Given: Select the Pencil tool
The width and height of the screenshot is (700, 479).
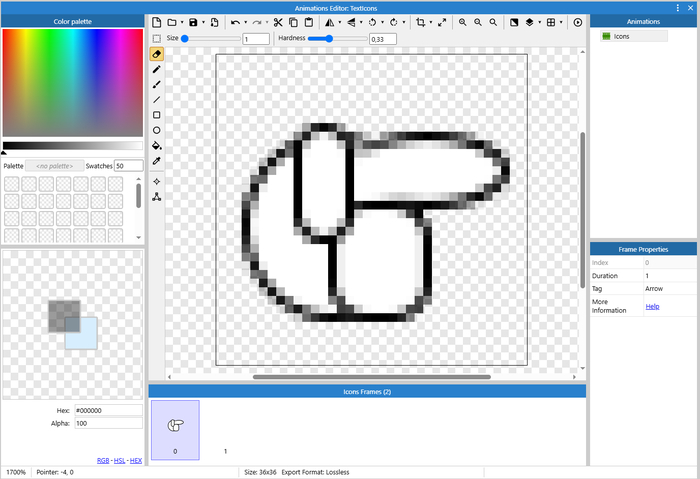Looking at the screenshot, I should (x=157, y=70).
